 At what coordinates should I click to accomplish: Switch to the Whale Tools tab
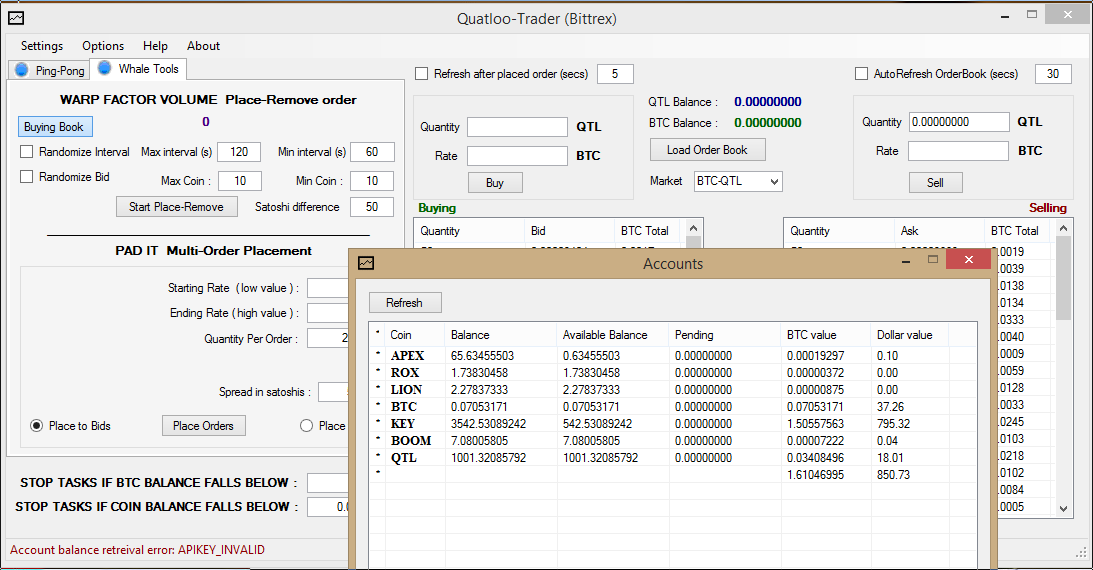coord(139,68)
